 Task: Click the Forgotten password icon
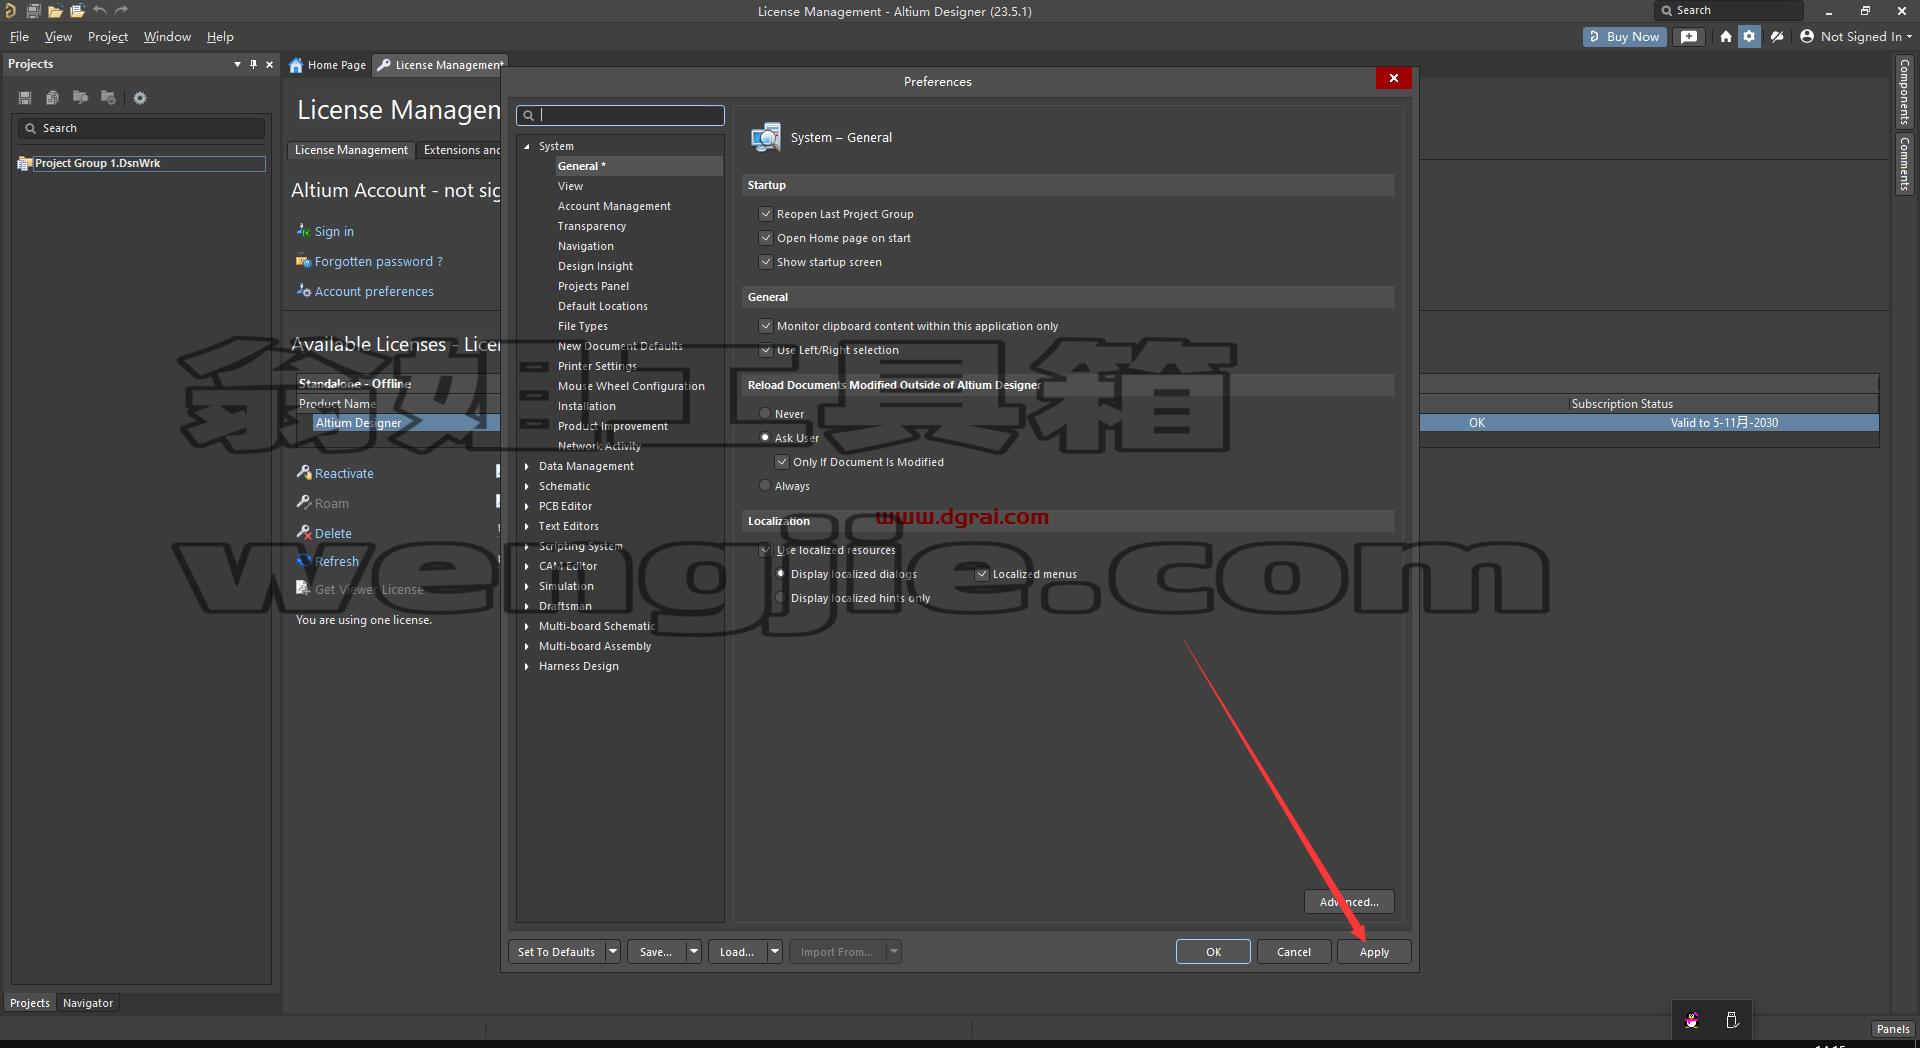point(303,261)
